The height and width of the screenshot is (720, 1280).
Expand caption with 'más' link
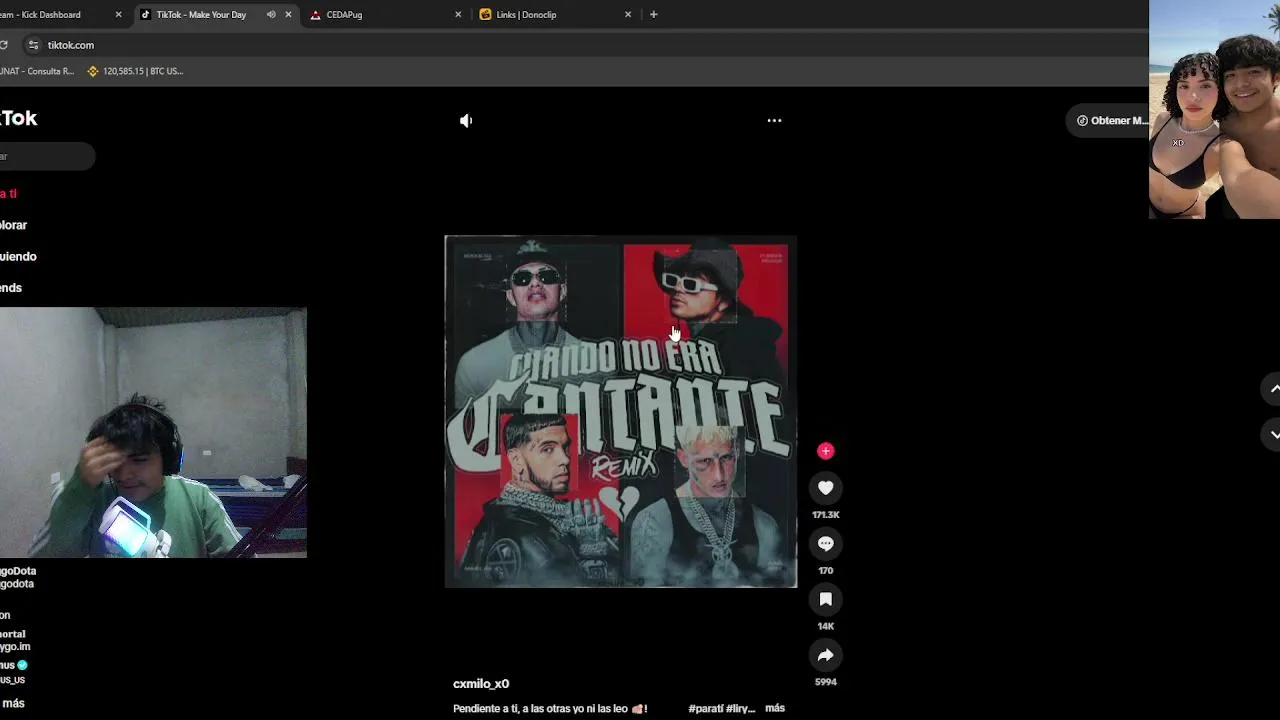coord(775,708)
